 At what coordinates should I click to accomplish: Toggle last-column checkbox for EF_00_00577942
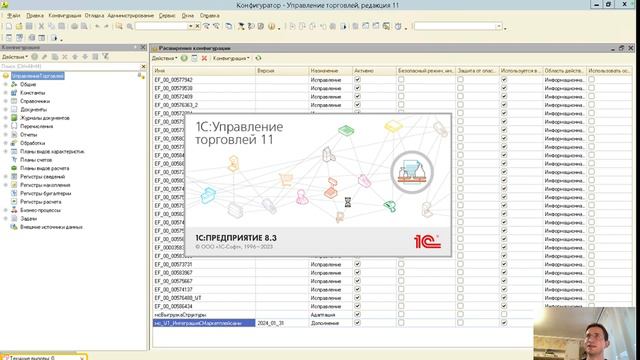point(591,80)
